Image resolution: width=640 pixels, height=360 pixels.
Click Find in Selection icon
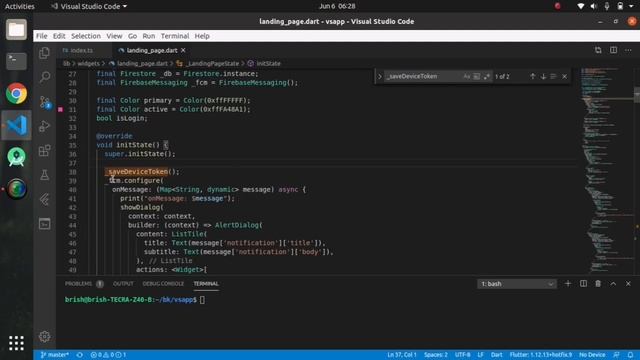553,76
